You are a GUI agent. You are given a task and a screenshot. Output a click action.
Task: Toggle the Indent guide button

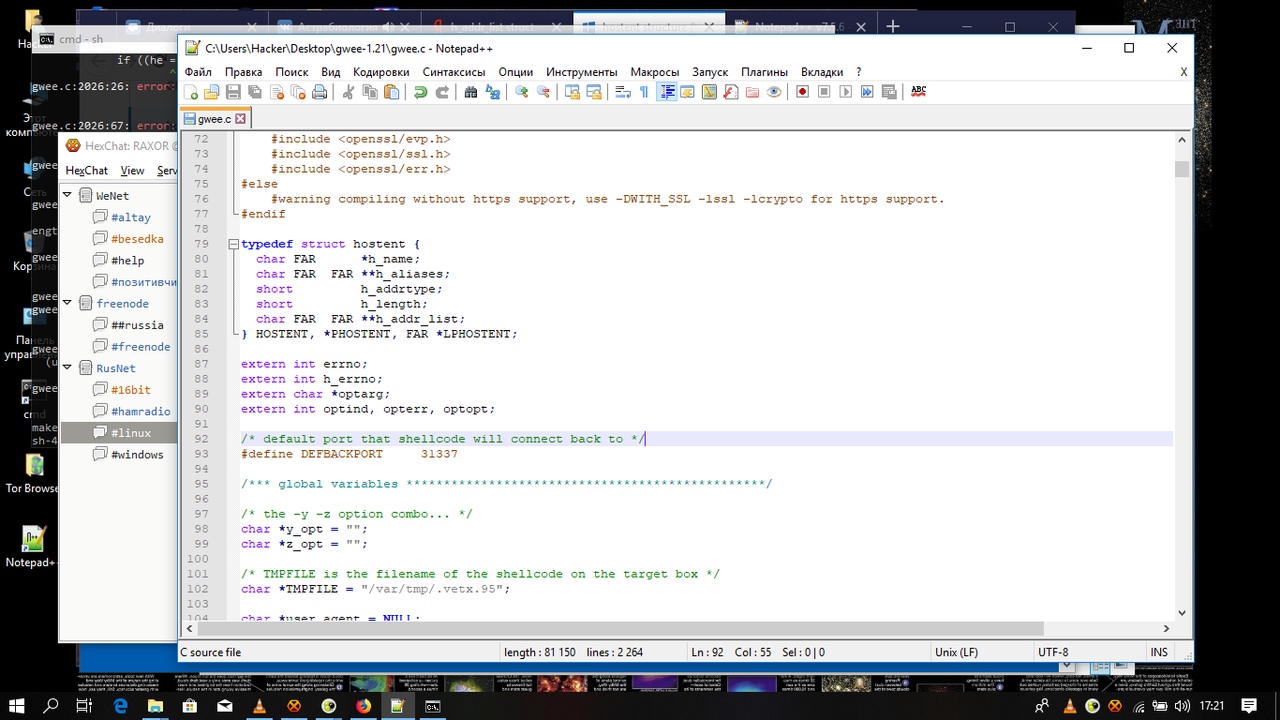click(x=666, y=92)
